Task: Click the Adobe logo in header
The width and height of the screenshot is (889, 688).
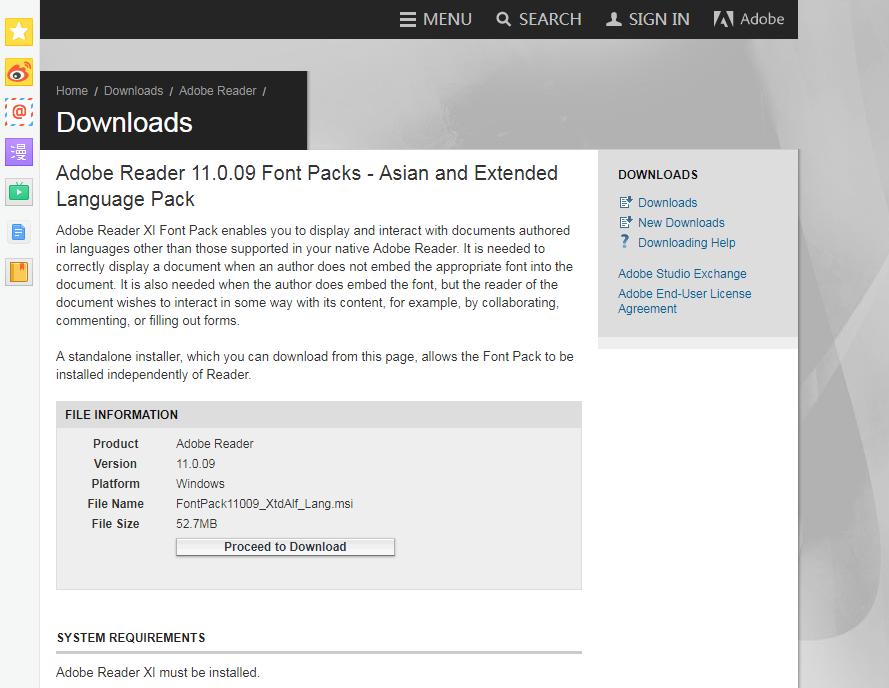Action: (748, 19)
